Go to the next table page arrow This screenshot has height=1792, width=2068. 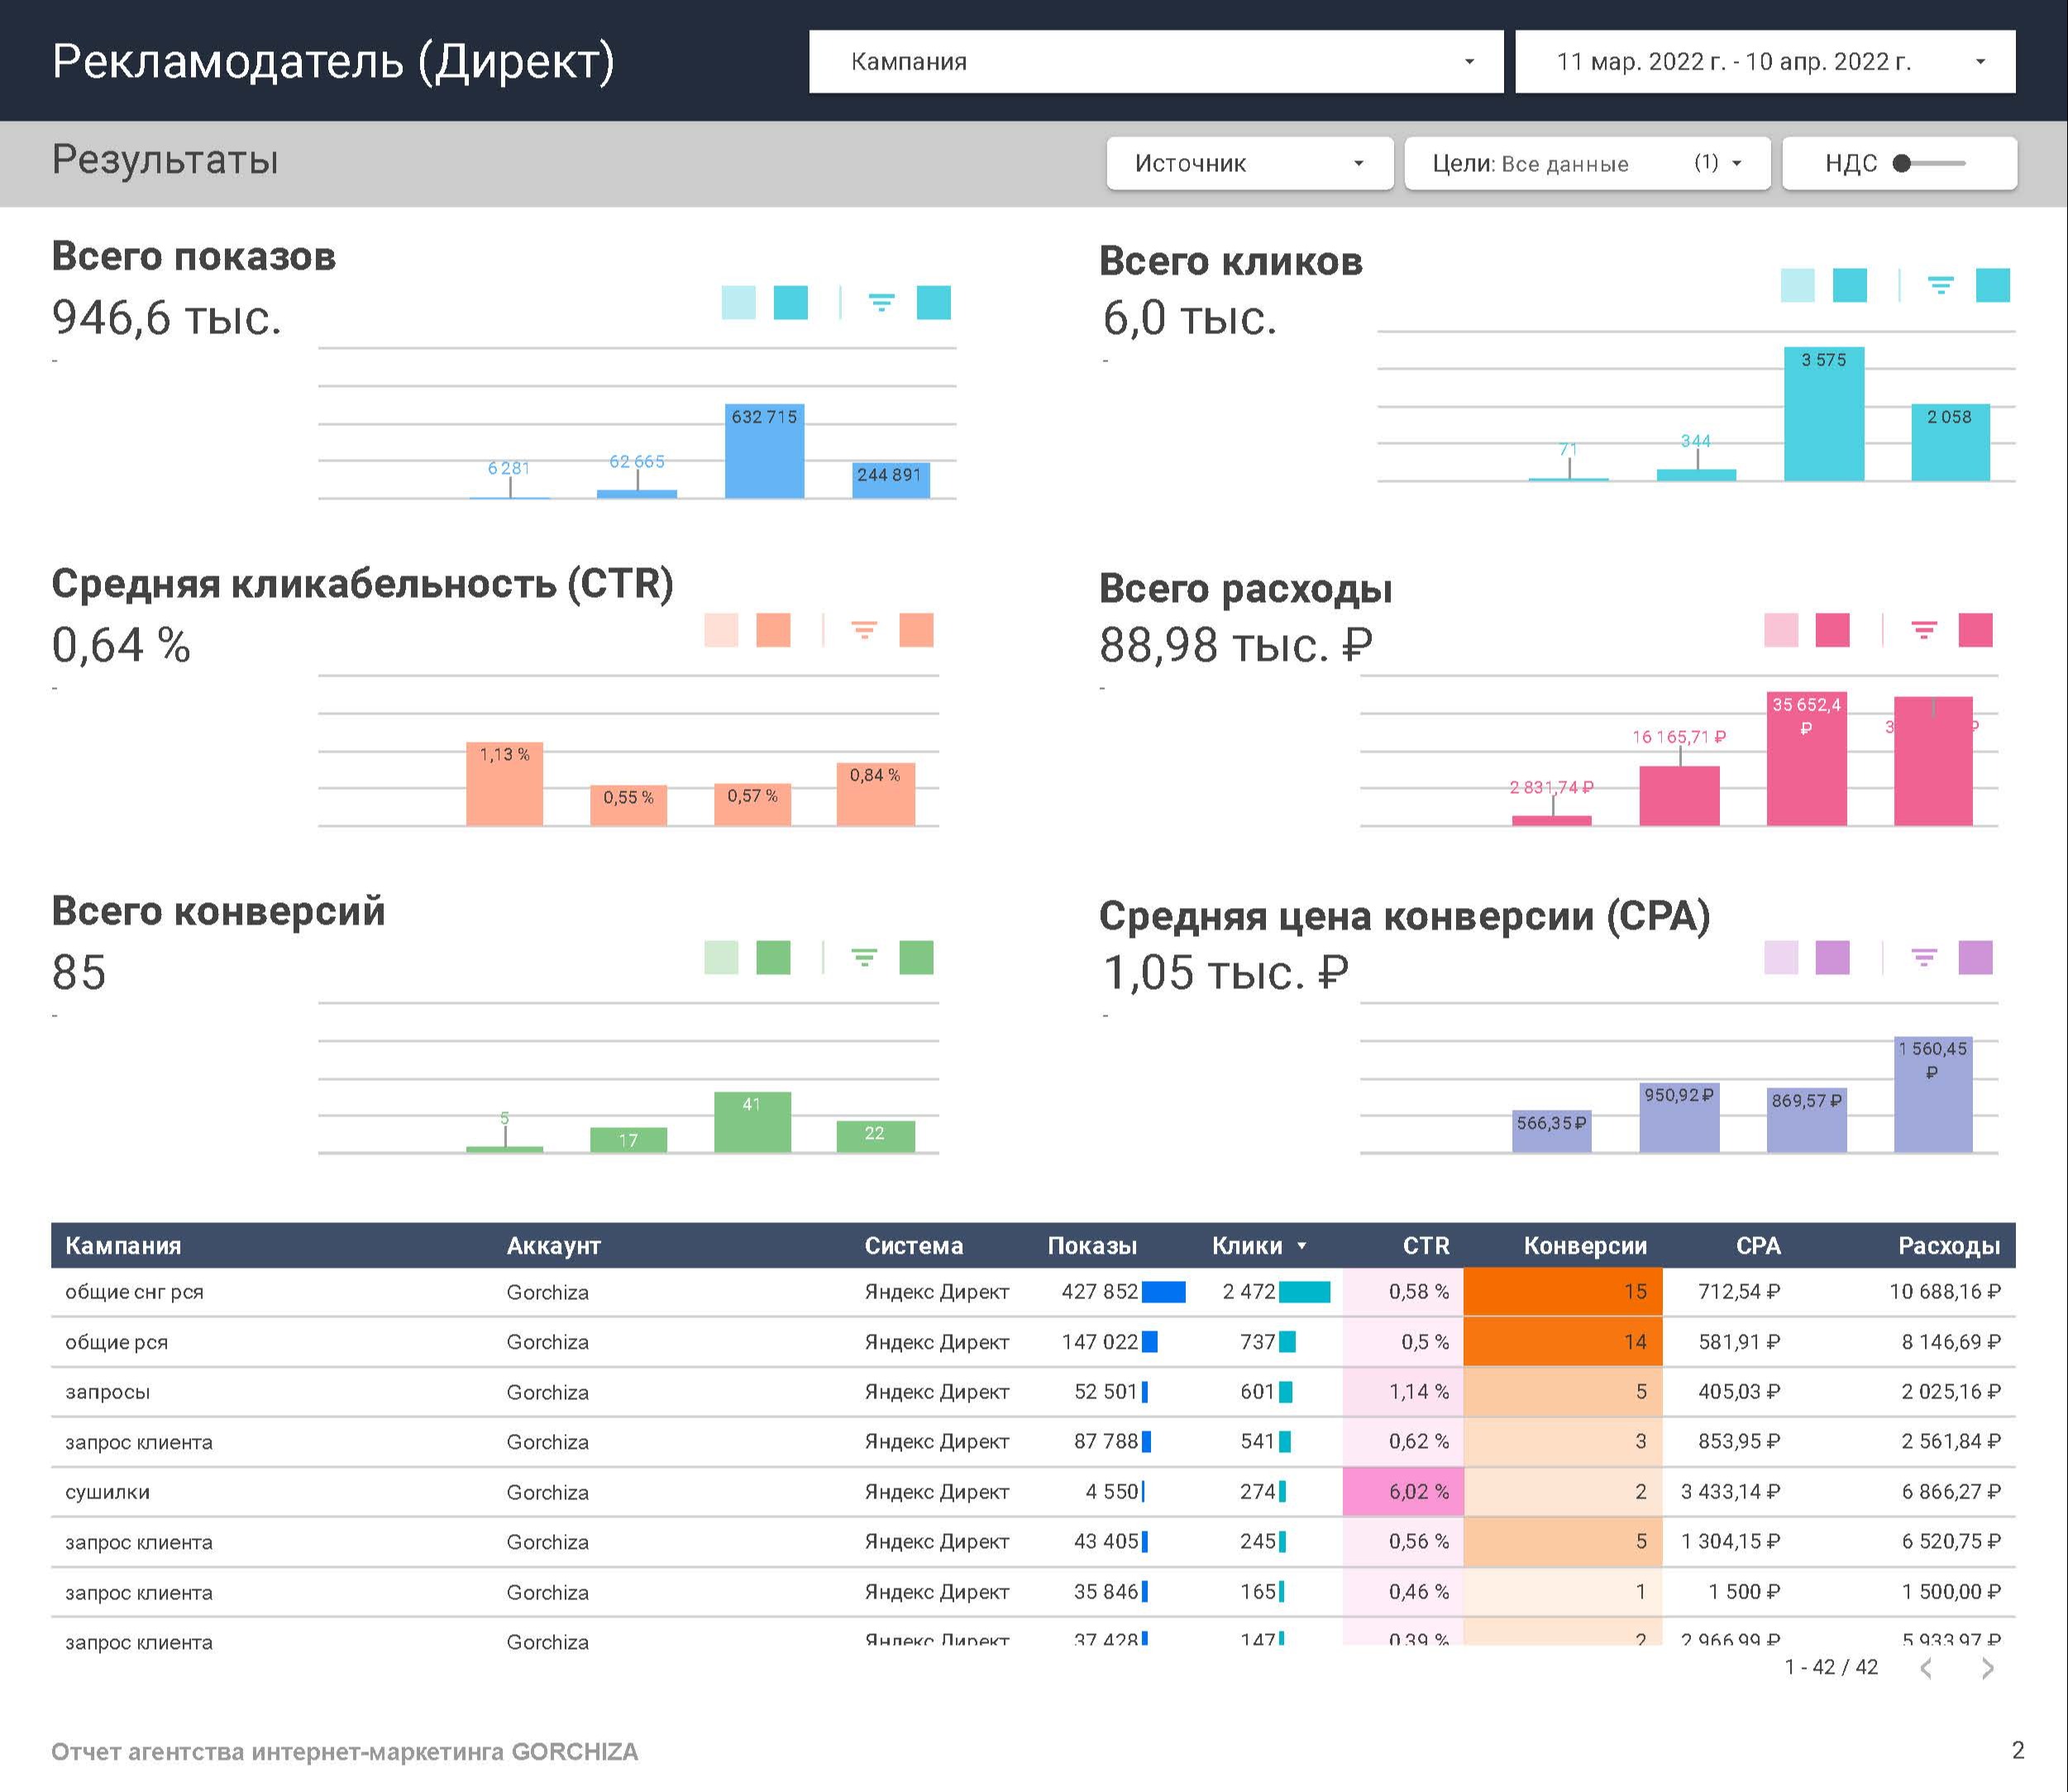coord(1987,1667)
